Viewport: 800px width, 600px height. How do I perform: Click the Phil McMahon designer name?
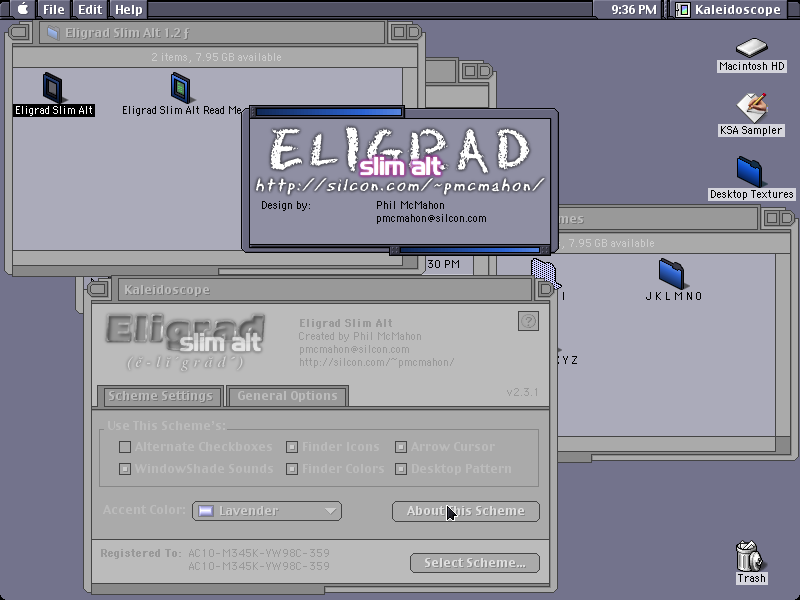pyautogui.click(x=410, y=205)
